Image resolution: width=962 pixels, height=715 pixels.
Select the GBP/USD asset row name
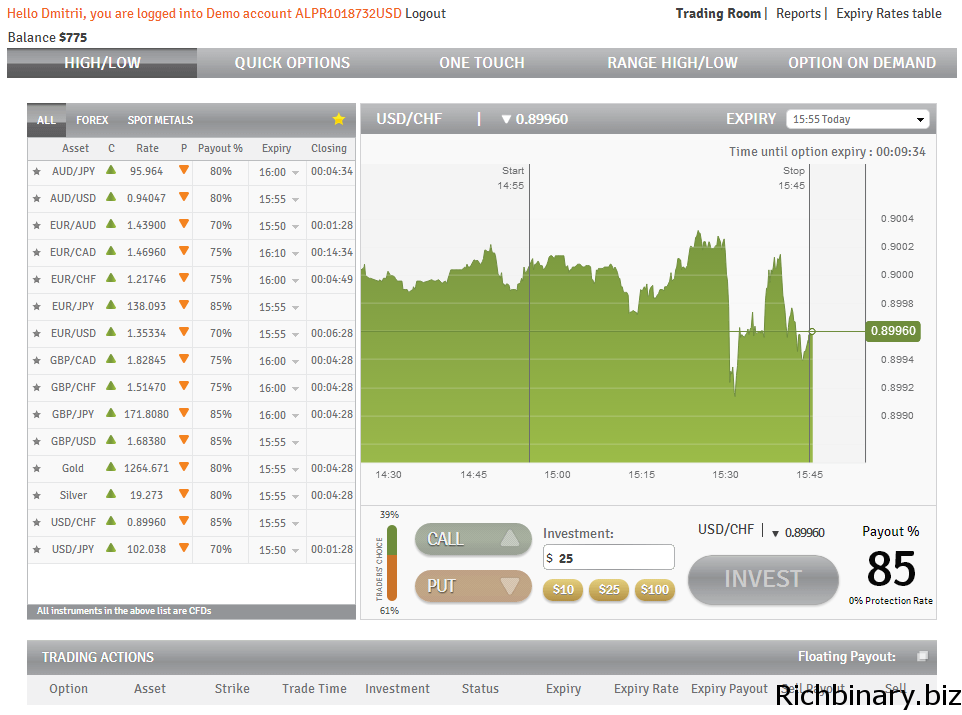[x=73, y=441]
